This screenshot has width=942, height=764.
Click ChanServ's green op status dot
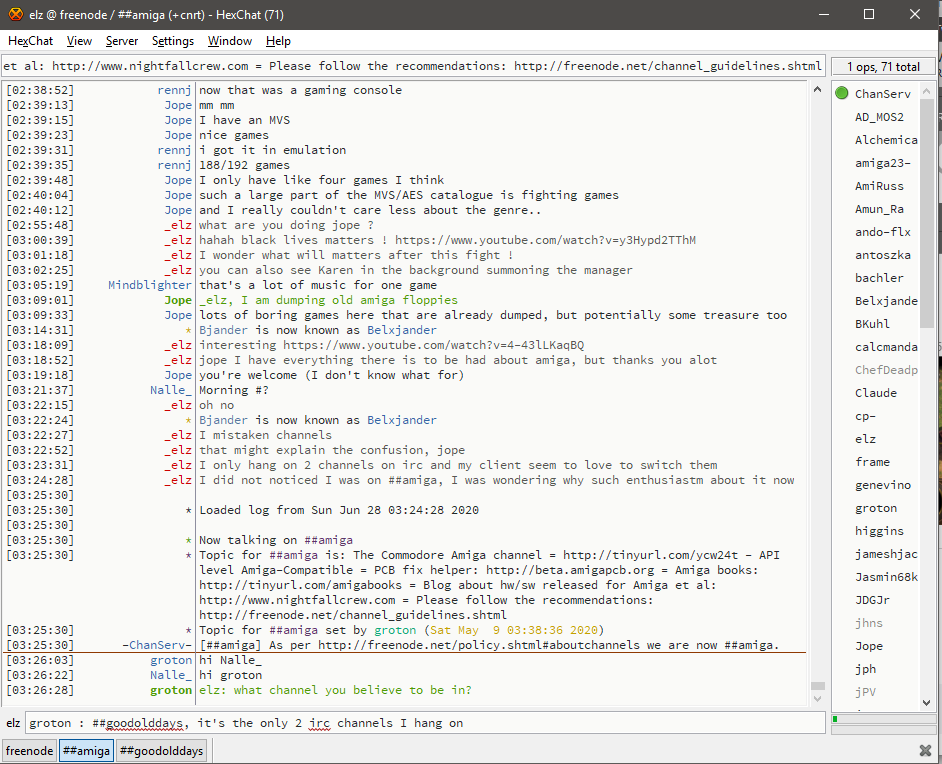[842, 93]
